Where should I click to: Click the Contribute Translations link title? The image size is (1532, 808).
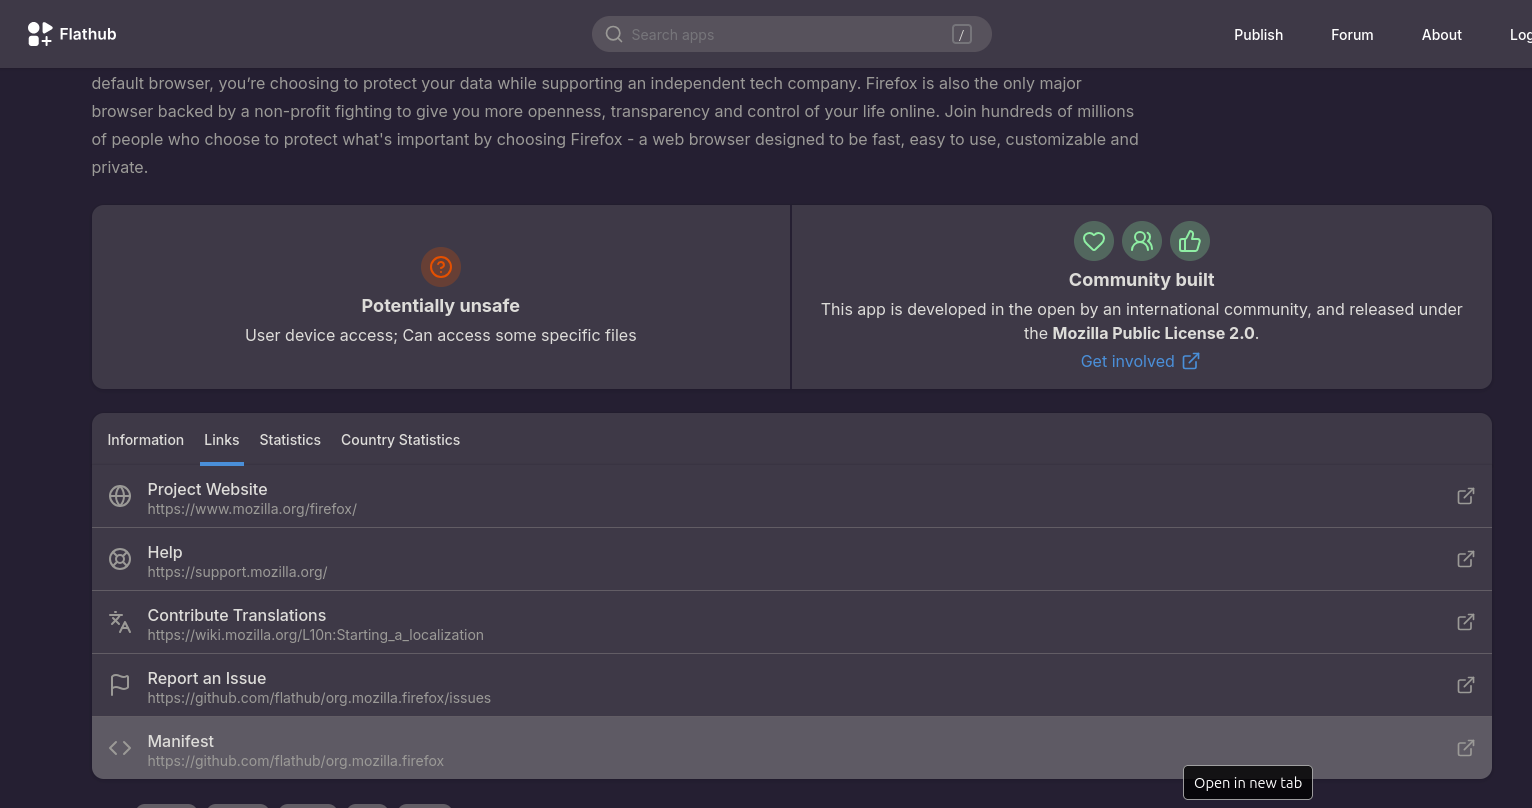pyautogui.click(x=237, y=615)
